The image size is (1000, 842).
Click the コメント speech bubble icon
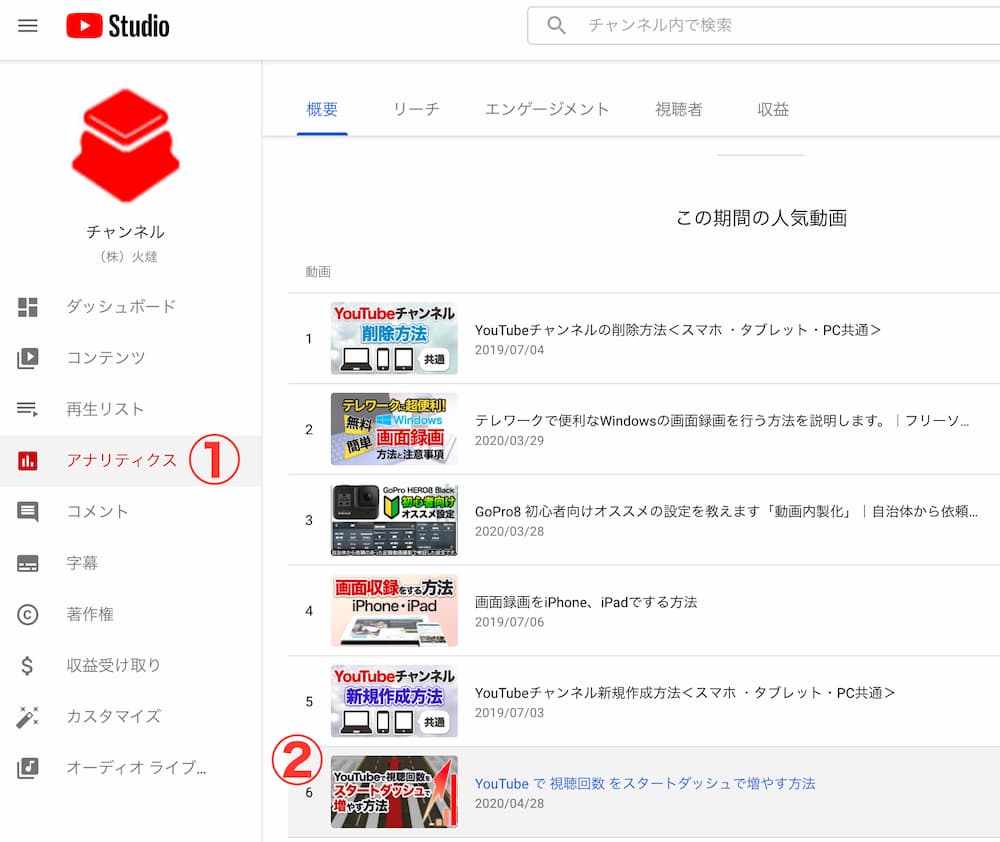coord(27,512)
